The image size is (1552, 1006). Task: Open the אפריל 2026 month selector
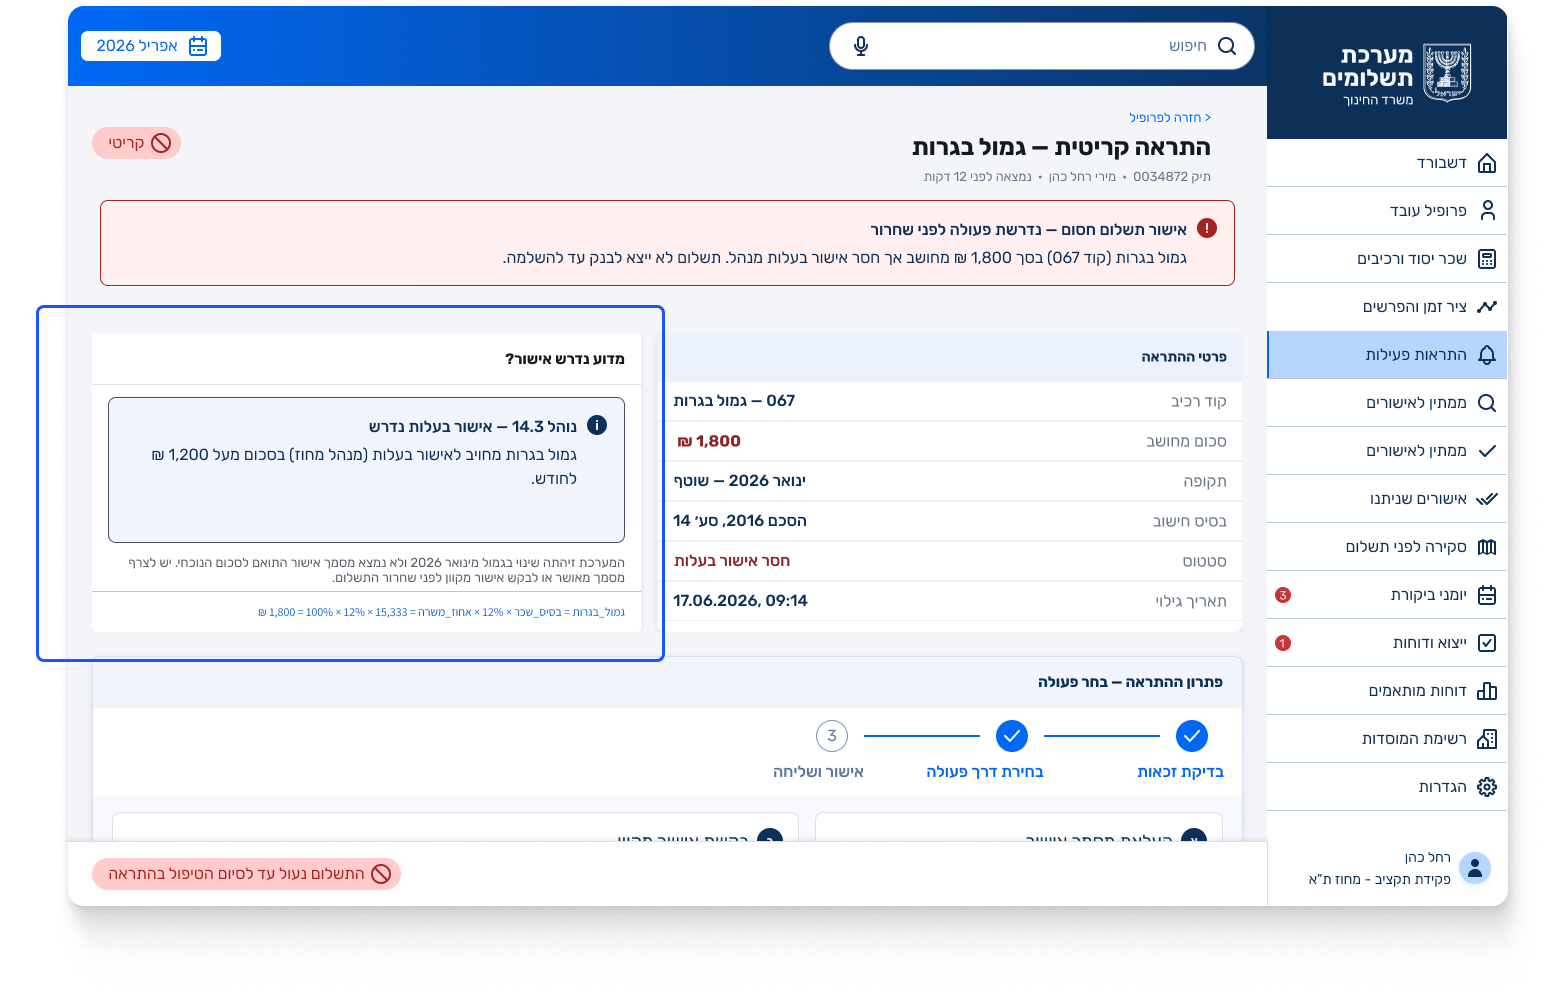click(x=151, y=46)
